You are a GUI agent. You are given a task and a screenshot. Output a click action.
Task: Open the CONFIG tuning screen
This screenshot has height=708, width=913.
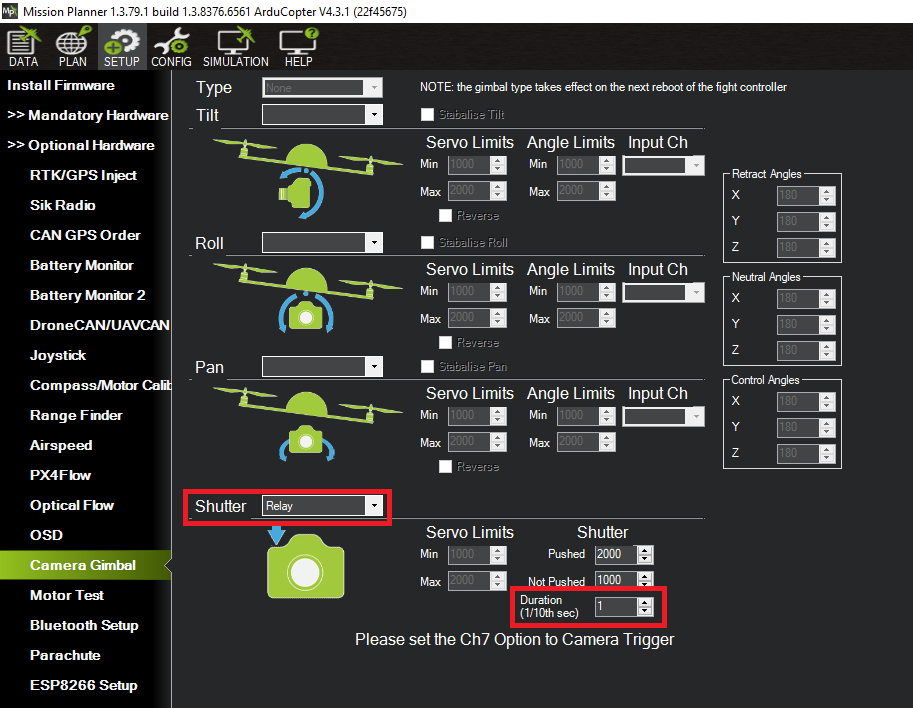click(171, 47)
